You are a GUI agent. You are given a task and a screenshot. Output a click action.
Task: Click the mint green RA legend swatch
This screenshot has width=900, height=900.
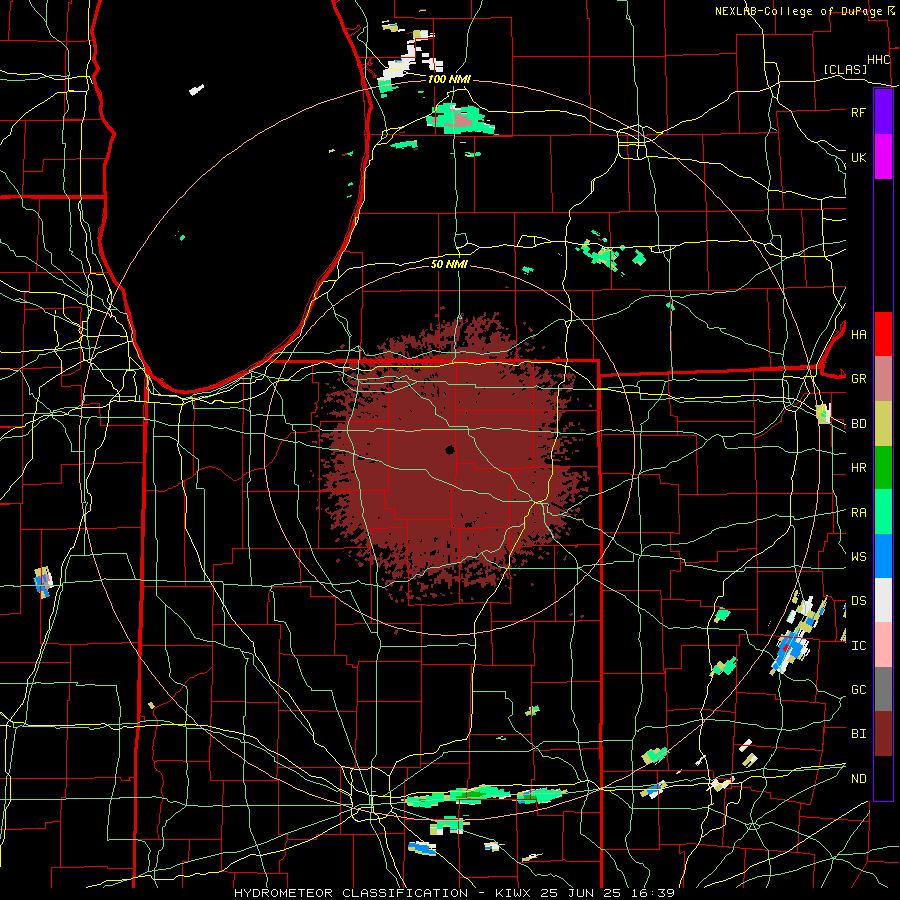click(883, 512)
